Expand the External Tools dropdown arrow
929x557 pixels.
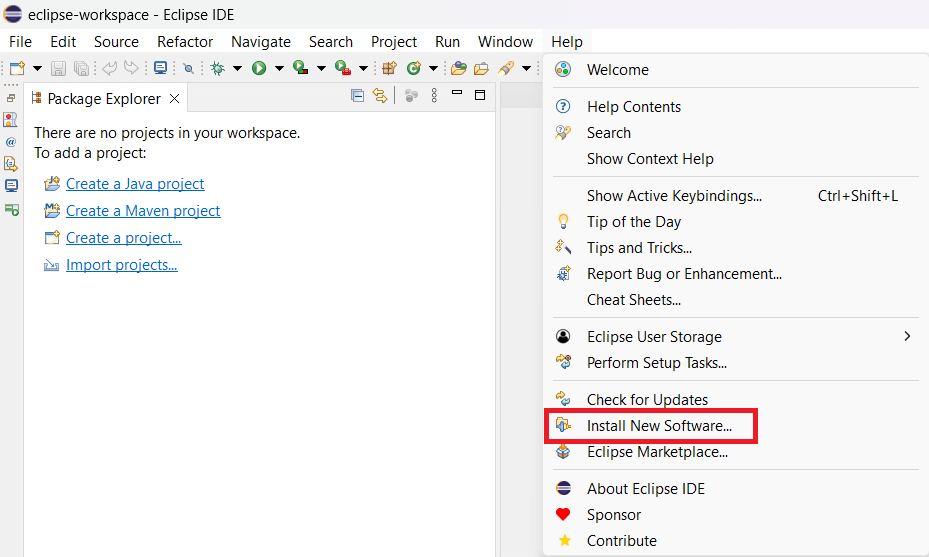click(x=364, y=69)
